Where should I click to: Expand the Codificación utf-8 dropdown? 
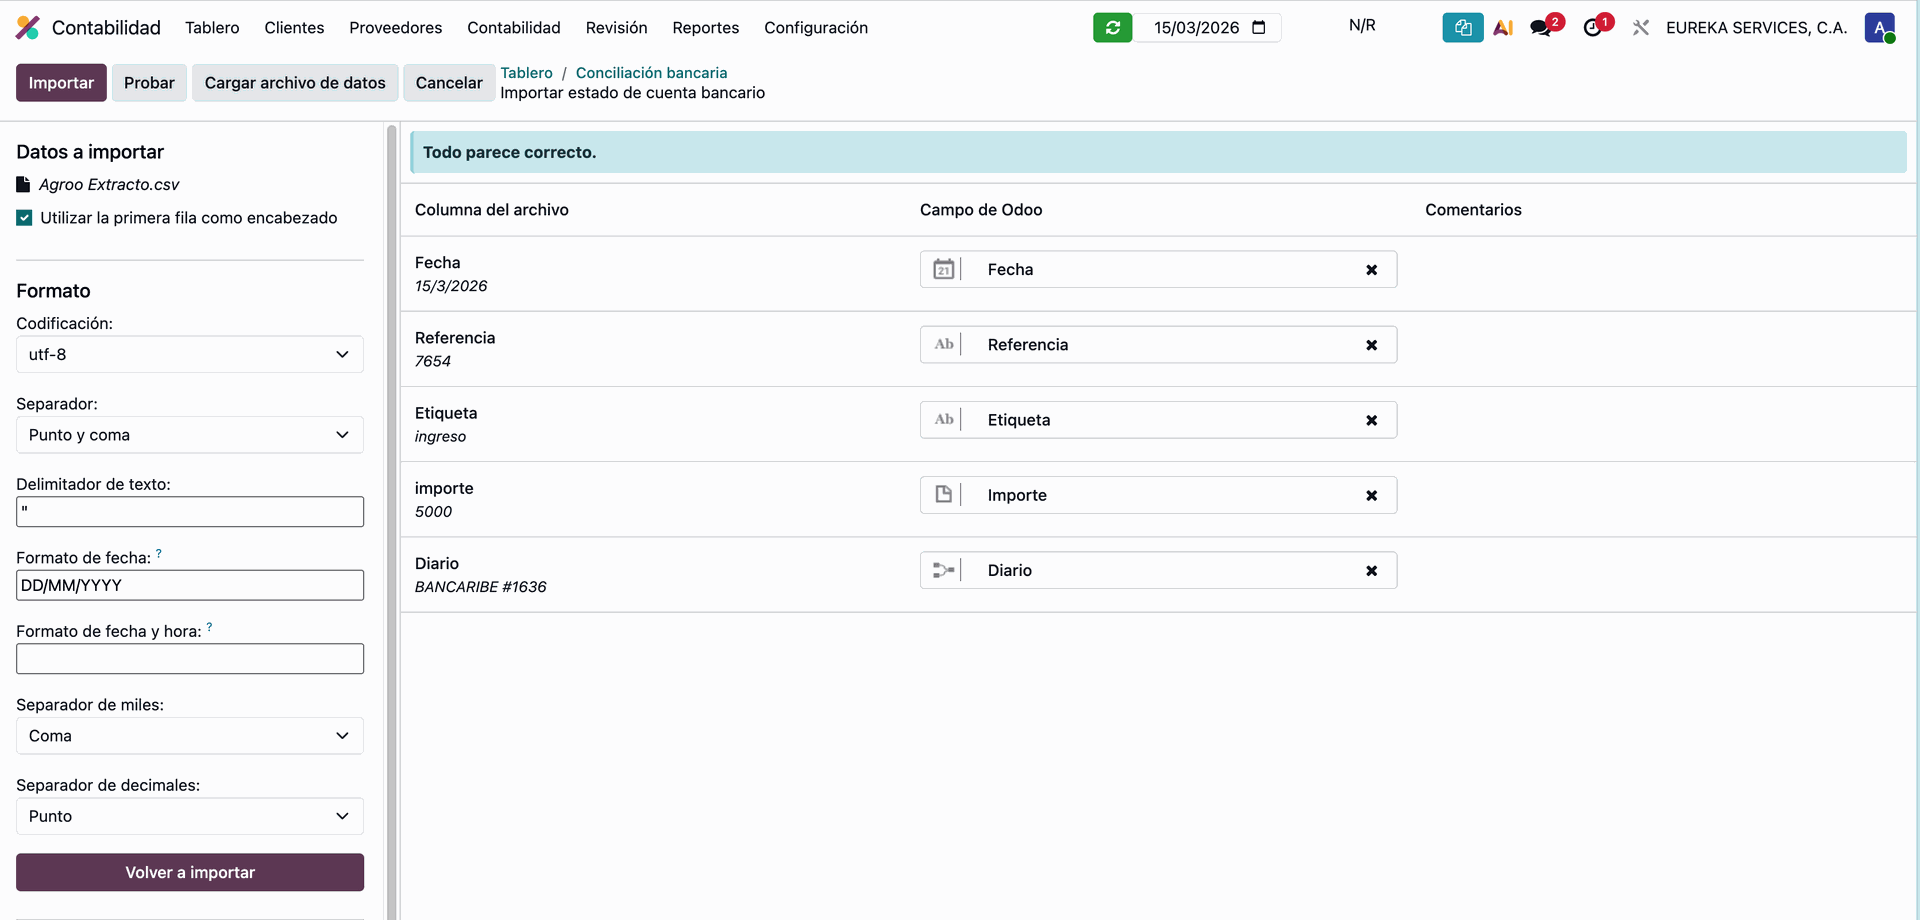pos(190,355)
